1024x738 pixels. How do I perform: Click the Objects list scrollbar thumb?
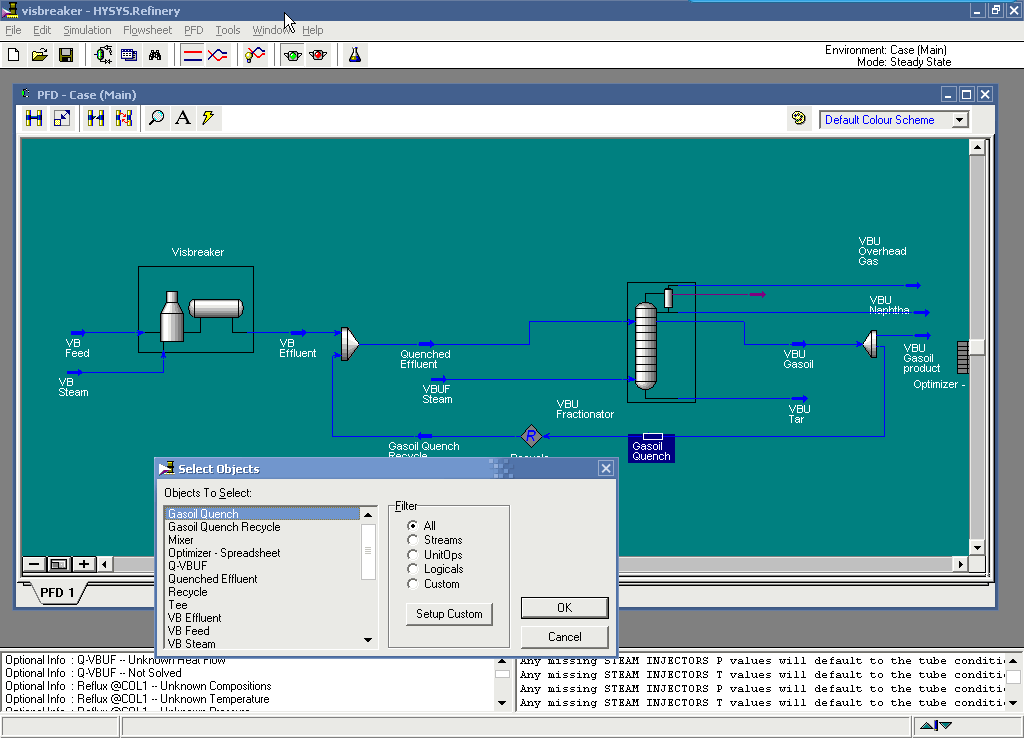tap(368, 551)
